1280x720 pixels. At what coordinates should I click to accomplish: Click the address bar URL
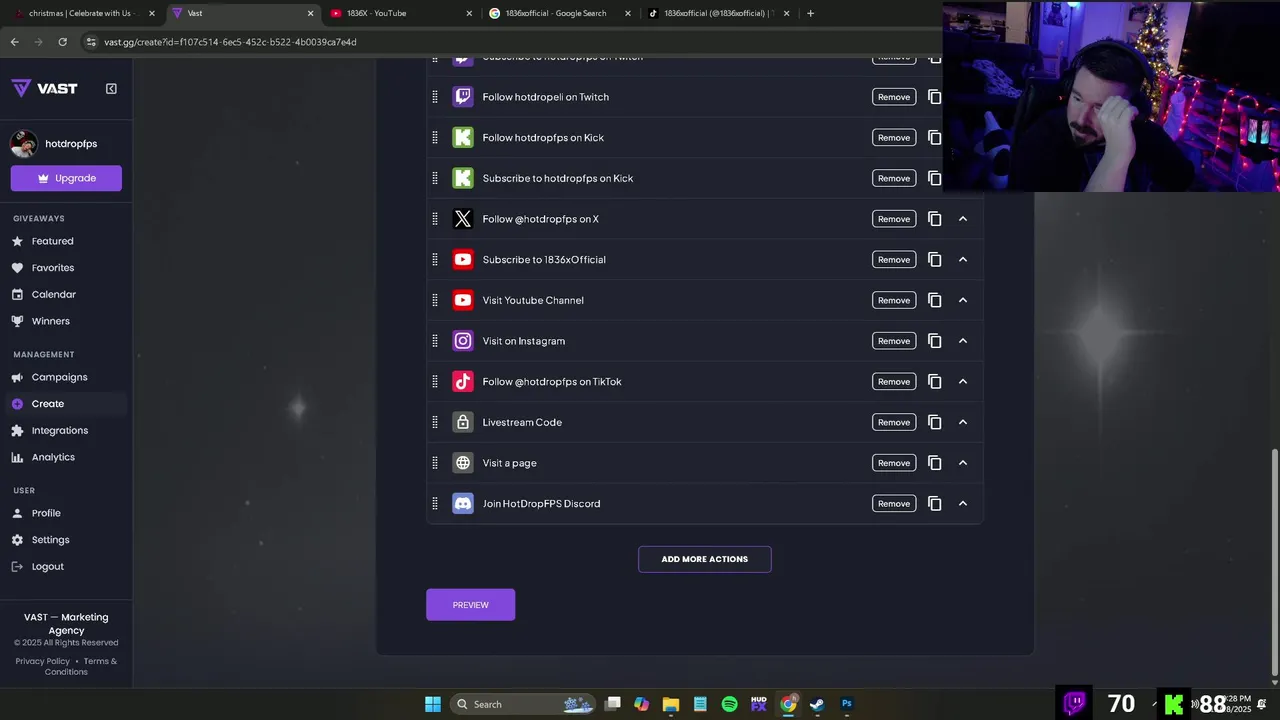[x=230, y=42]
